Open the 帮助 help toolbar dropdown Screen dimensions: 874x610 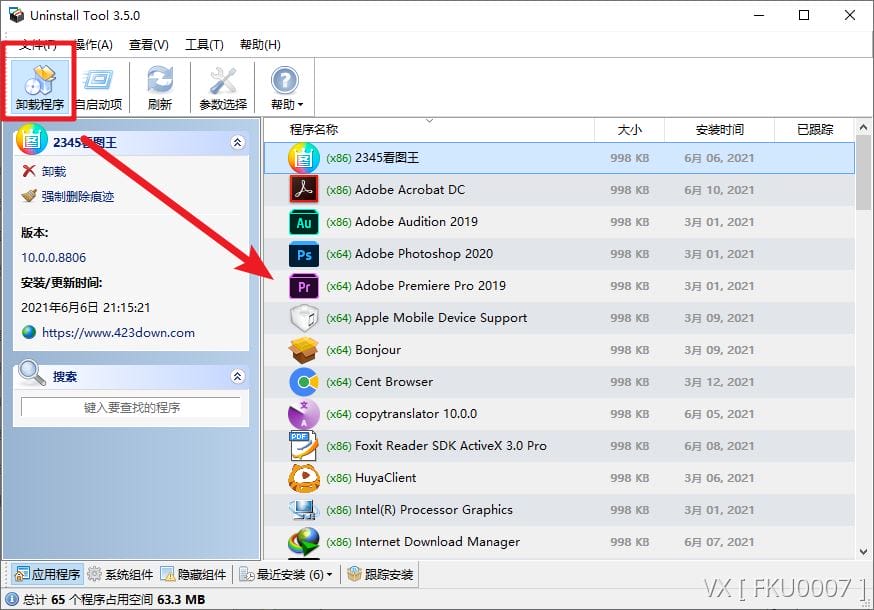tap(287, 88)
